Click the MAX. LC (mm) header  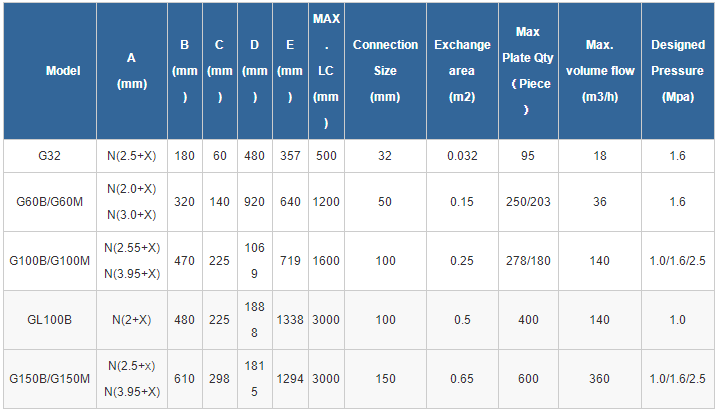coord(326,71)
